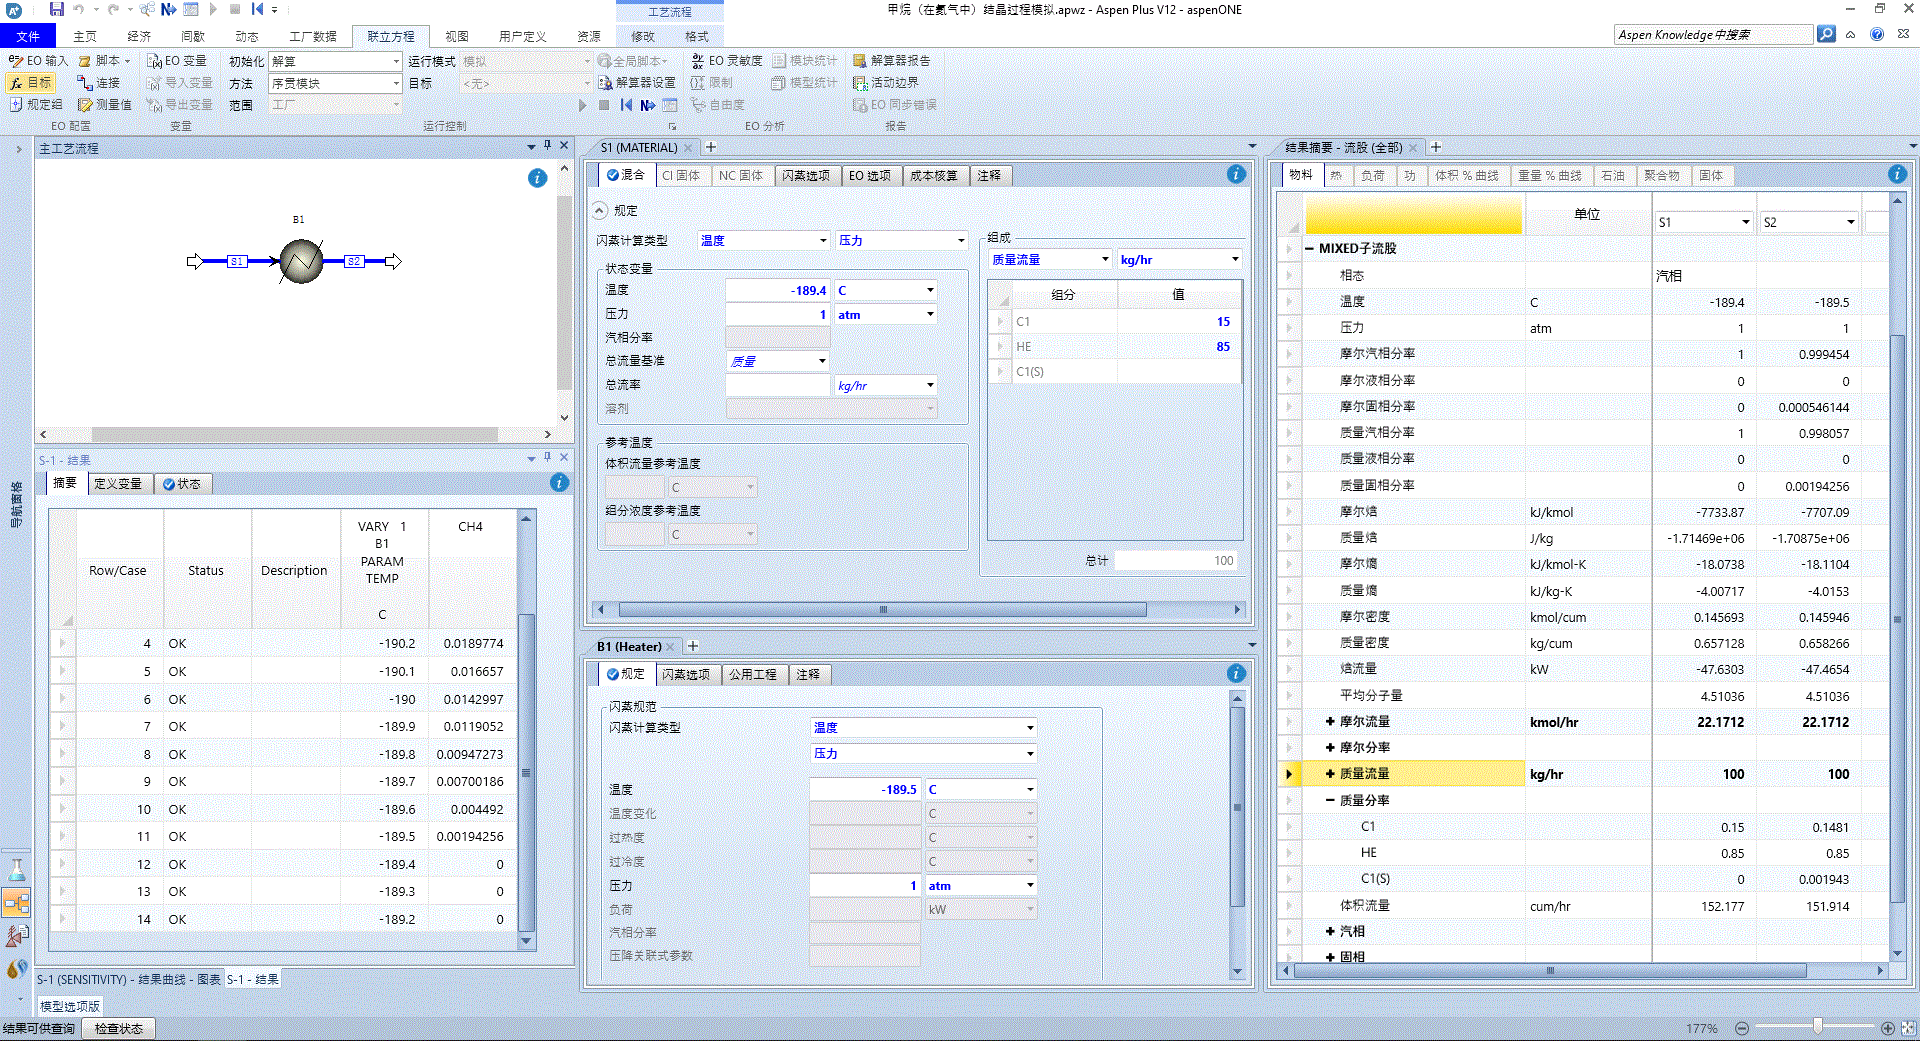This screenshot has width=1920, height=1041.
Task: Click the info icon in main flowsheet panel
Action: 537,178
